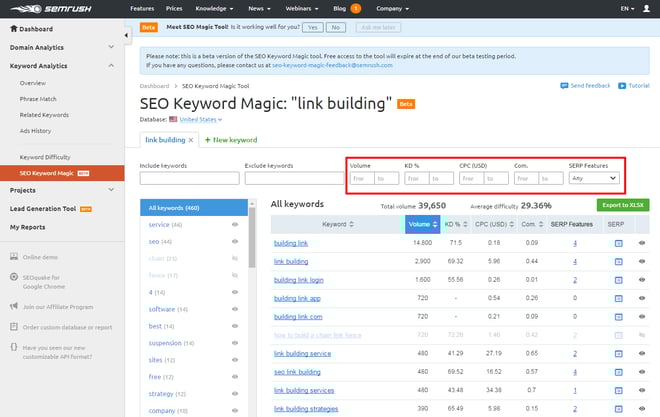Open SERP snapshot for link building service

618,353
